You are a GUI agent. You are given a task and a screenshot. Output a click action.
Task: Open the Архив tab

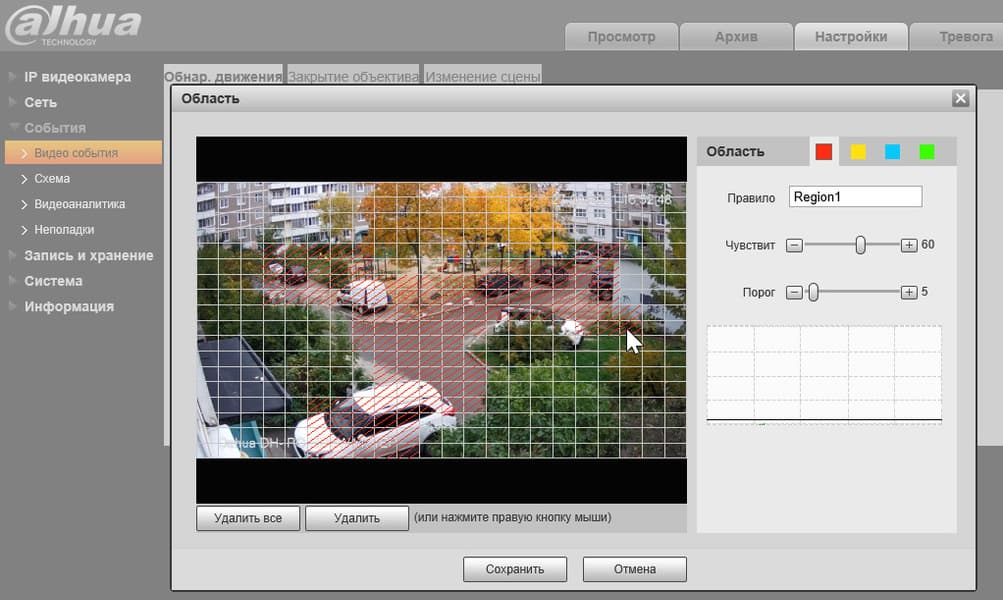pyautogui.click(x=736, y=37)
